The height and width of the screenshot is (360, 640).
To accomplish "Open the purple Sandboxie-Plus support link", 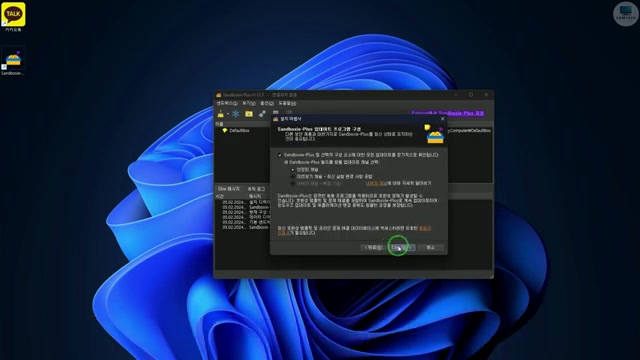I will (x=448, y=113).
